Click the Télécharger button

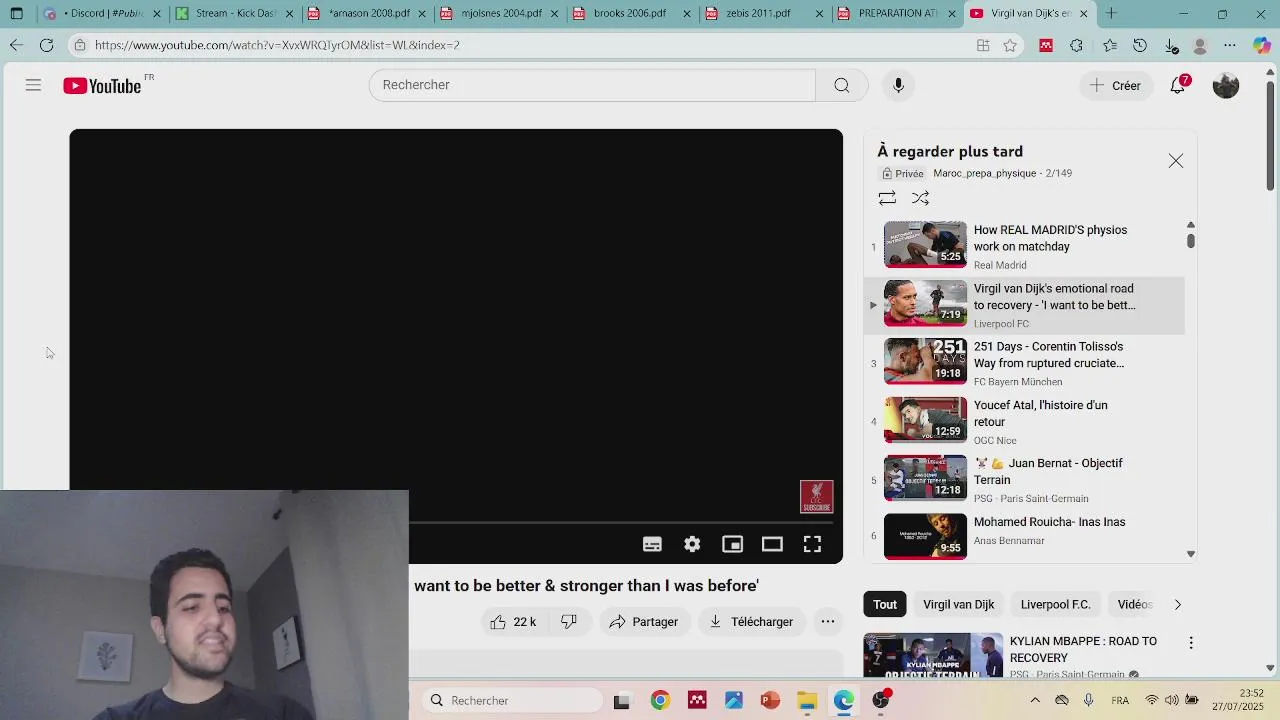(751, 622)
